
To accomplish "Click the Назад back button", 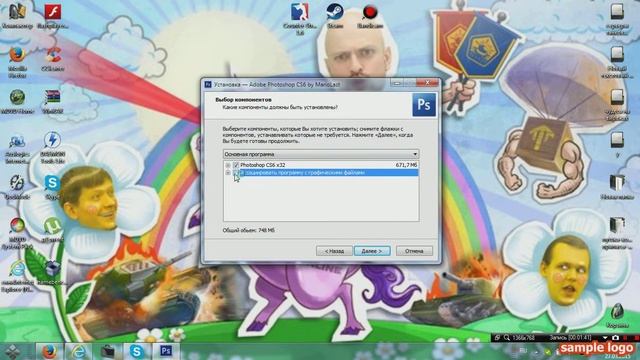I will point(334,251).
